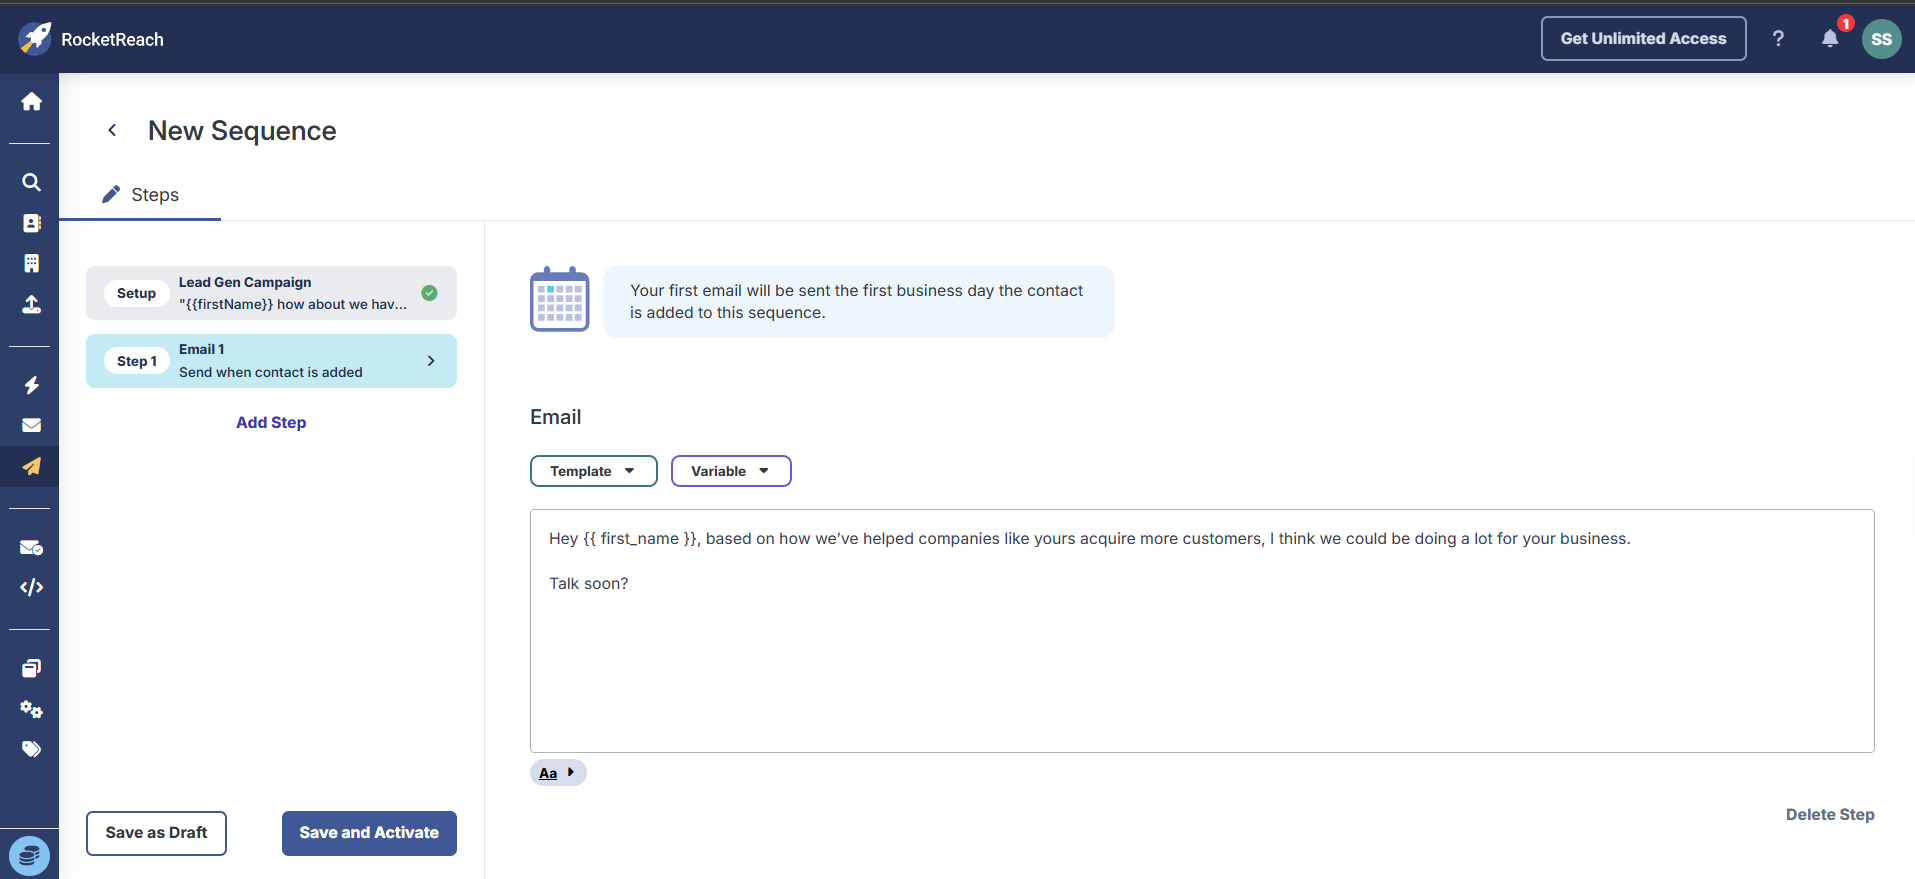Open the question mark help icon

(1778, 38)
